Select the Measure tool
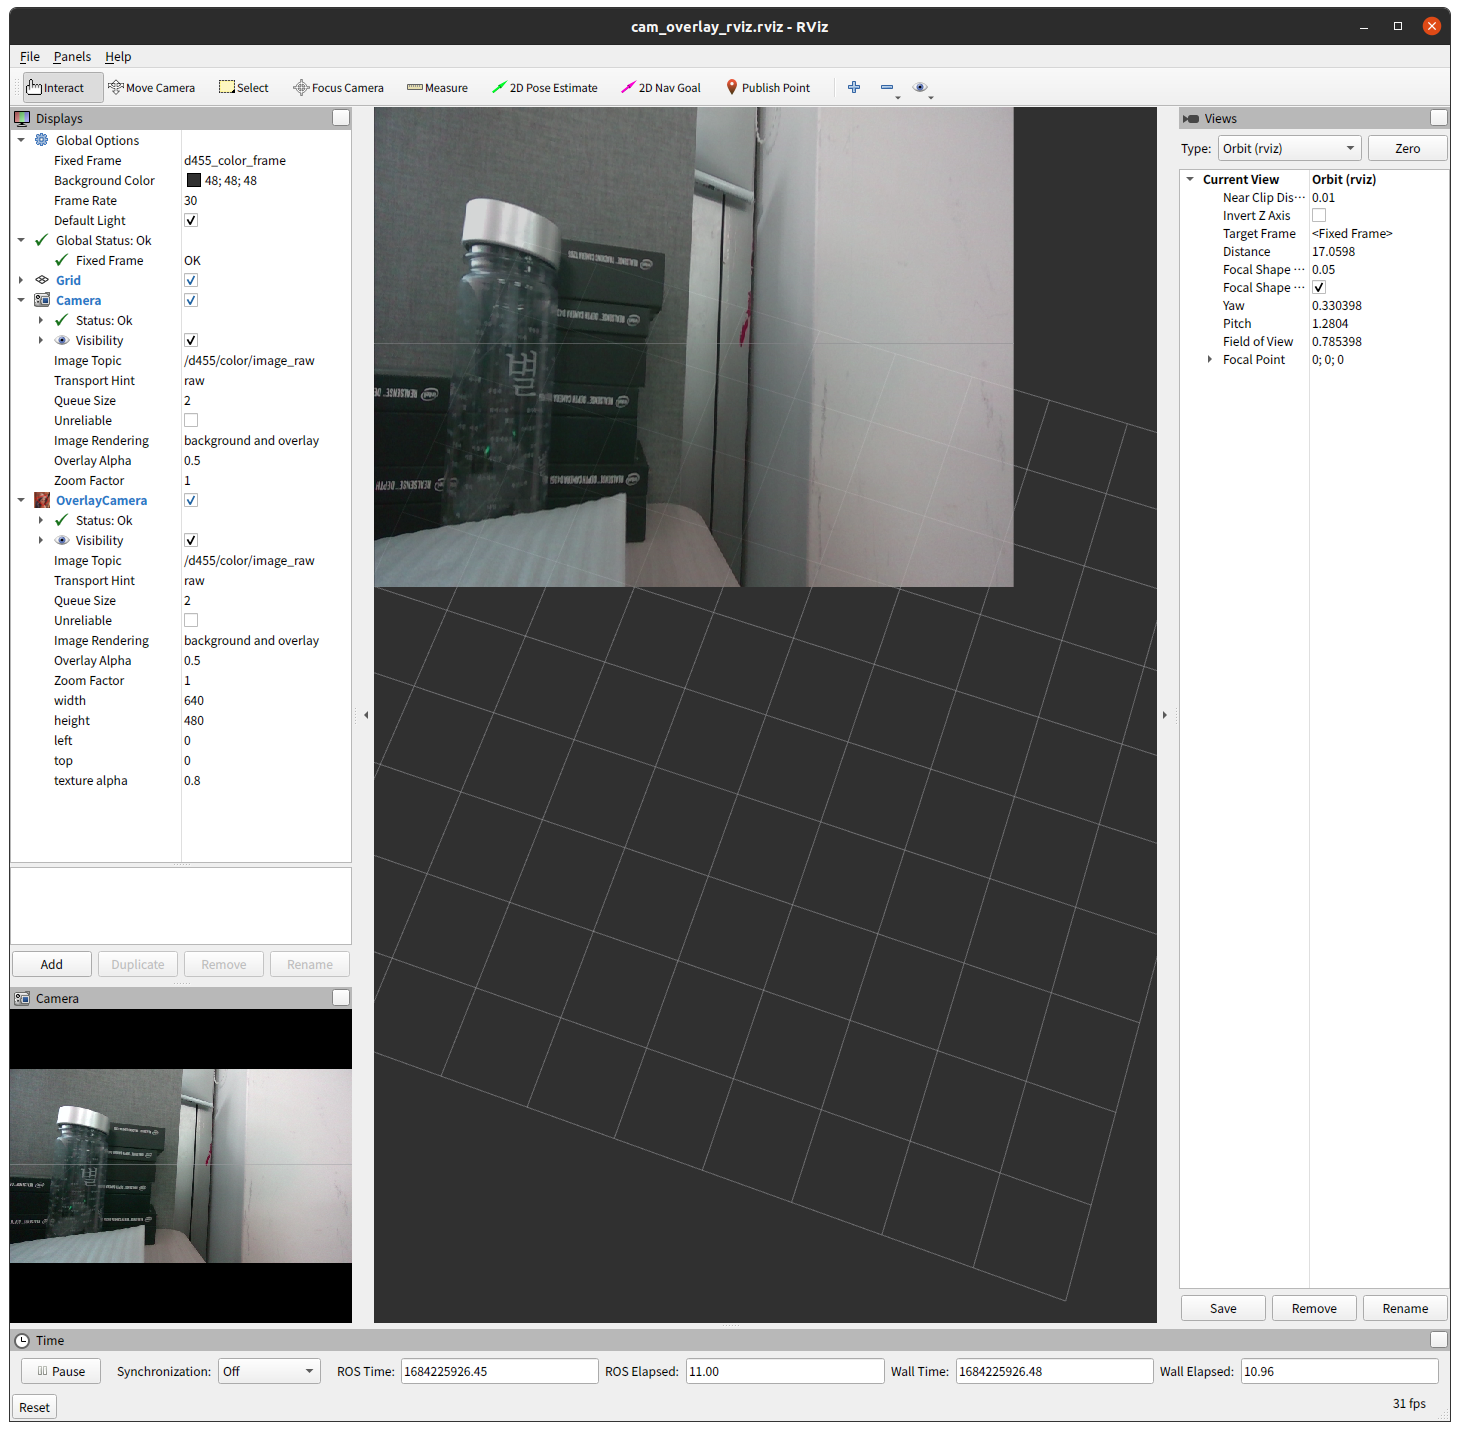 (x=437, y=87)
